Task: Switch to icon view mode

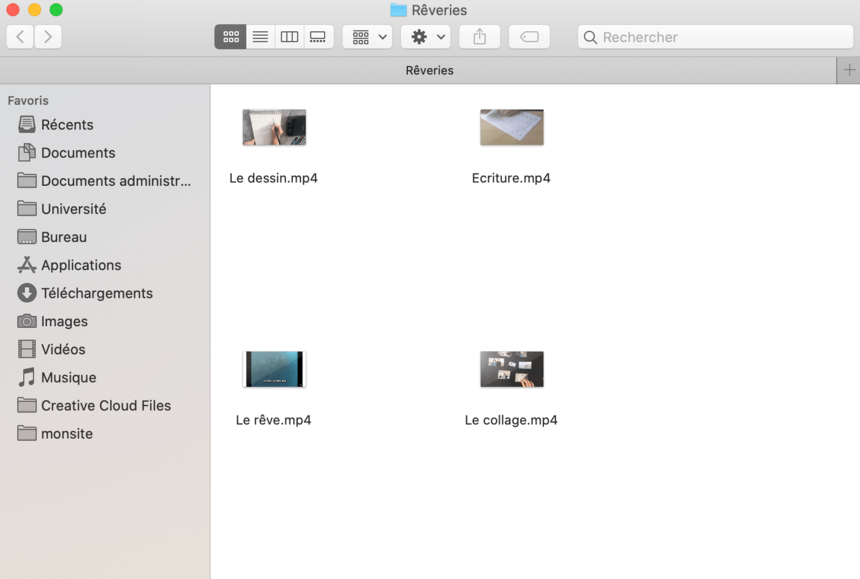Action: point(230,37)
